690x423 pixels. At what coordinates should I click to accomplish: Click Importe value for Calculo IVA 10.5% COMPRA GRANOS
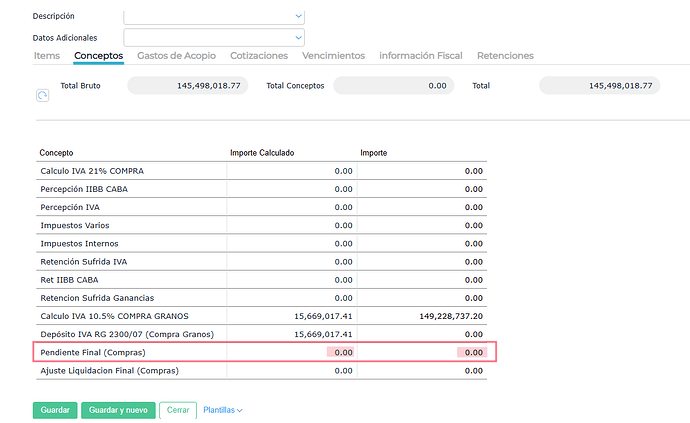tap(452, 315)
